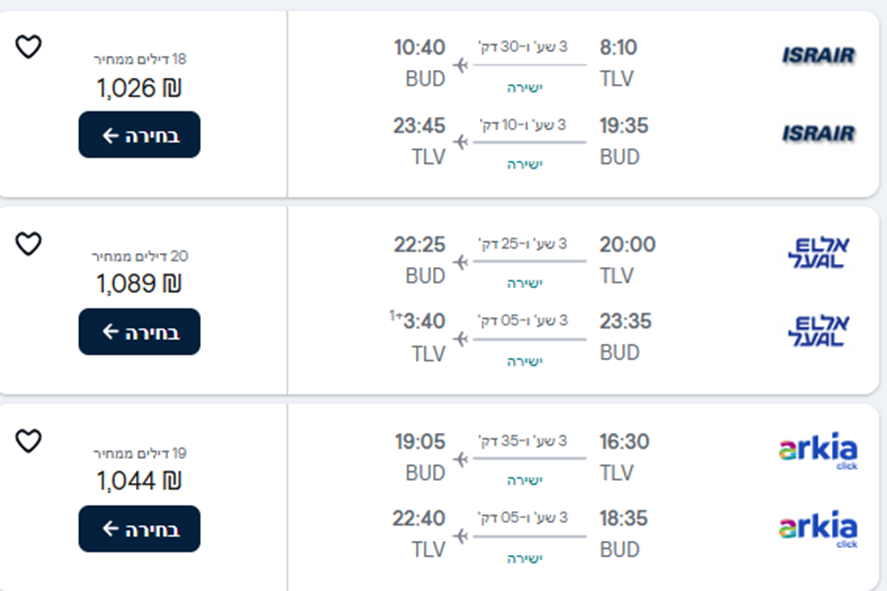Click Arkia logo on 16:30 outbound flight
Image resolution: width=887 pixels, height=591 pixels.
[x=818, y=451]
